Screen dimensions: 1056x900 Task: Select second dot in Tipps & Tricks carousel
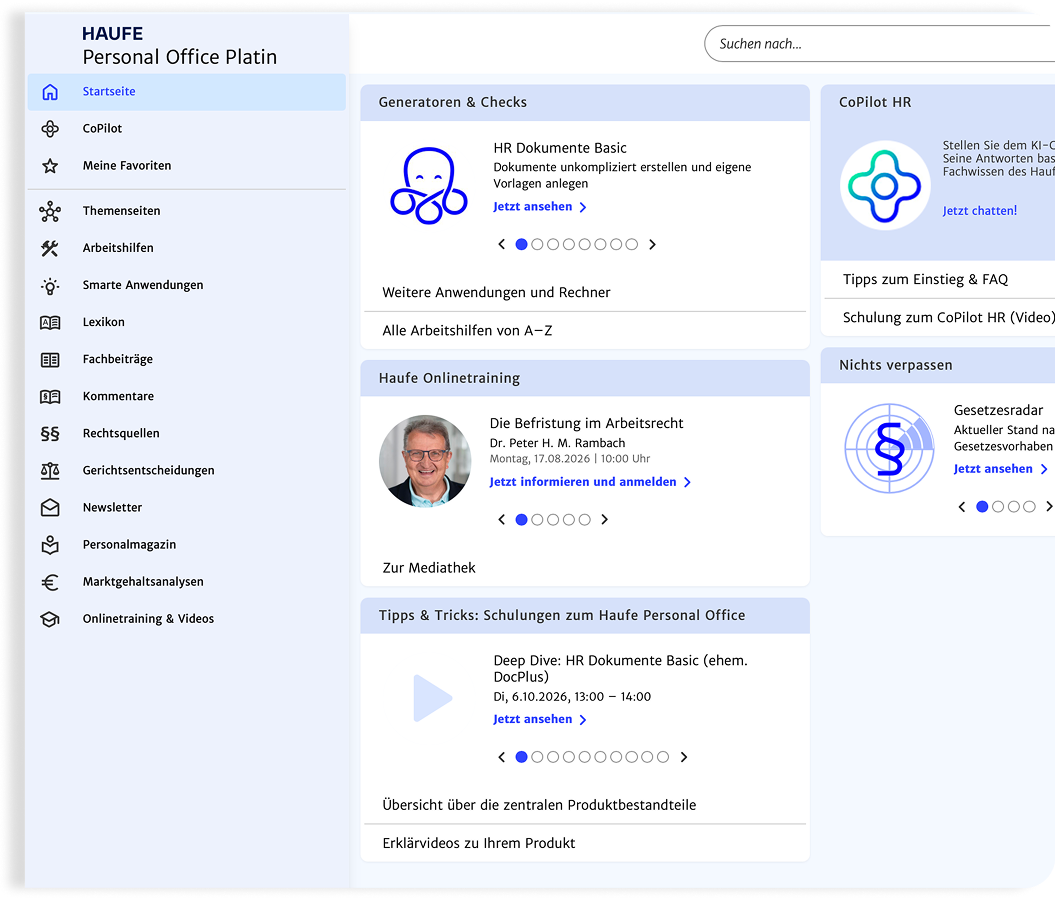537,757
